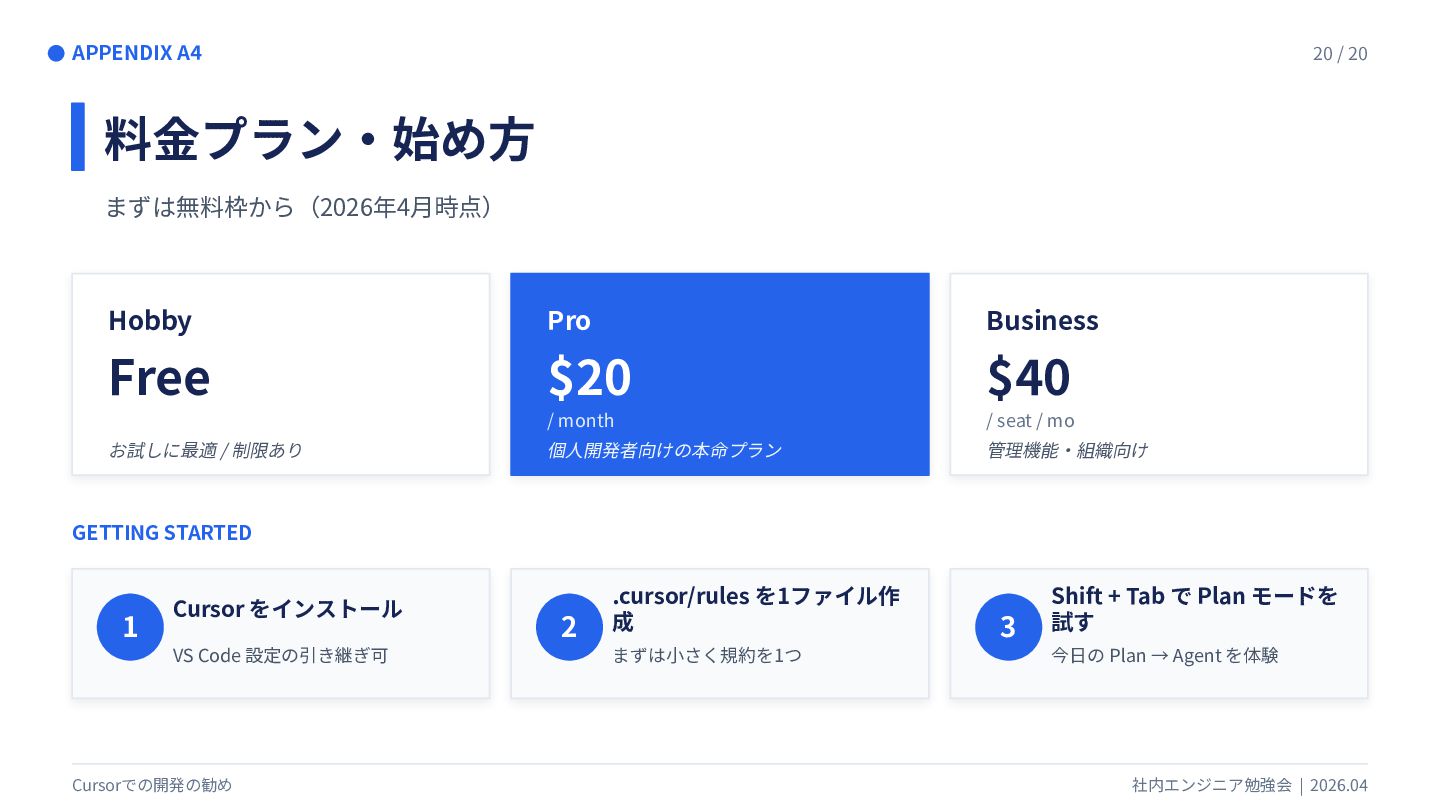Click the step 3 numbered circle

1008,627
